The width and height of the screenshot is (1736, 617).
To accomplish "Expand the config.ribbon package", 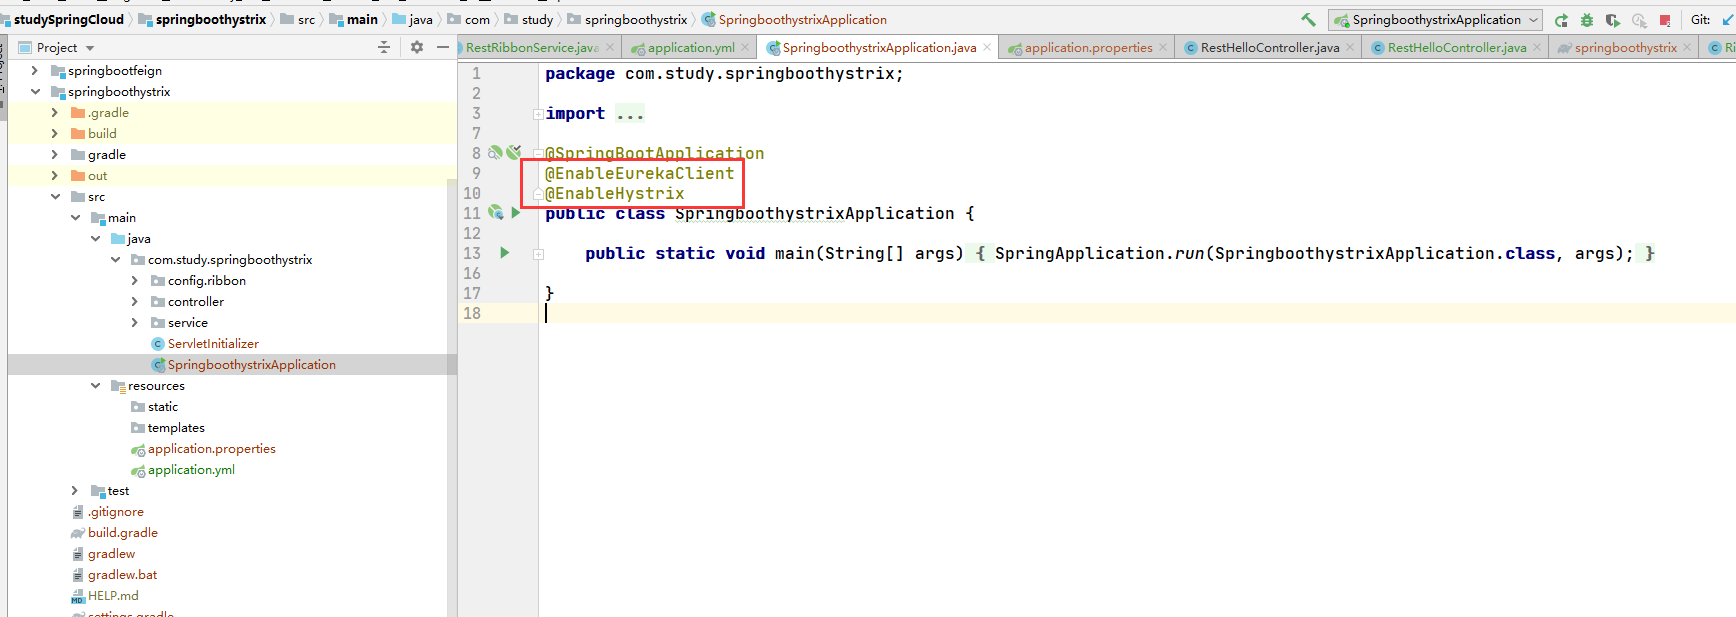I will [135, 281].
